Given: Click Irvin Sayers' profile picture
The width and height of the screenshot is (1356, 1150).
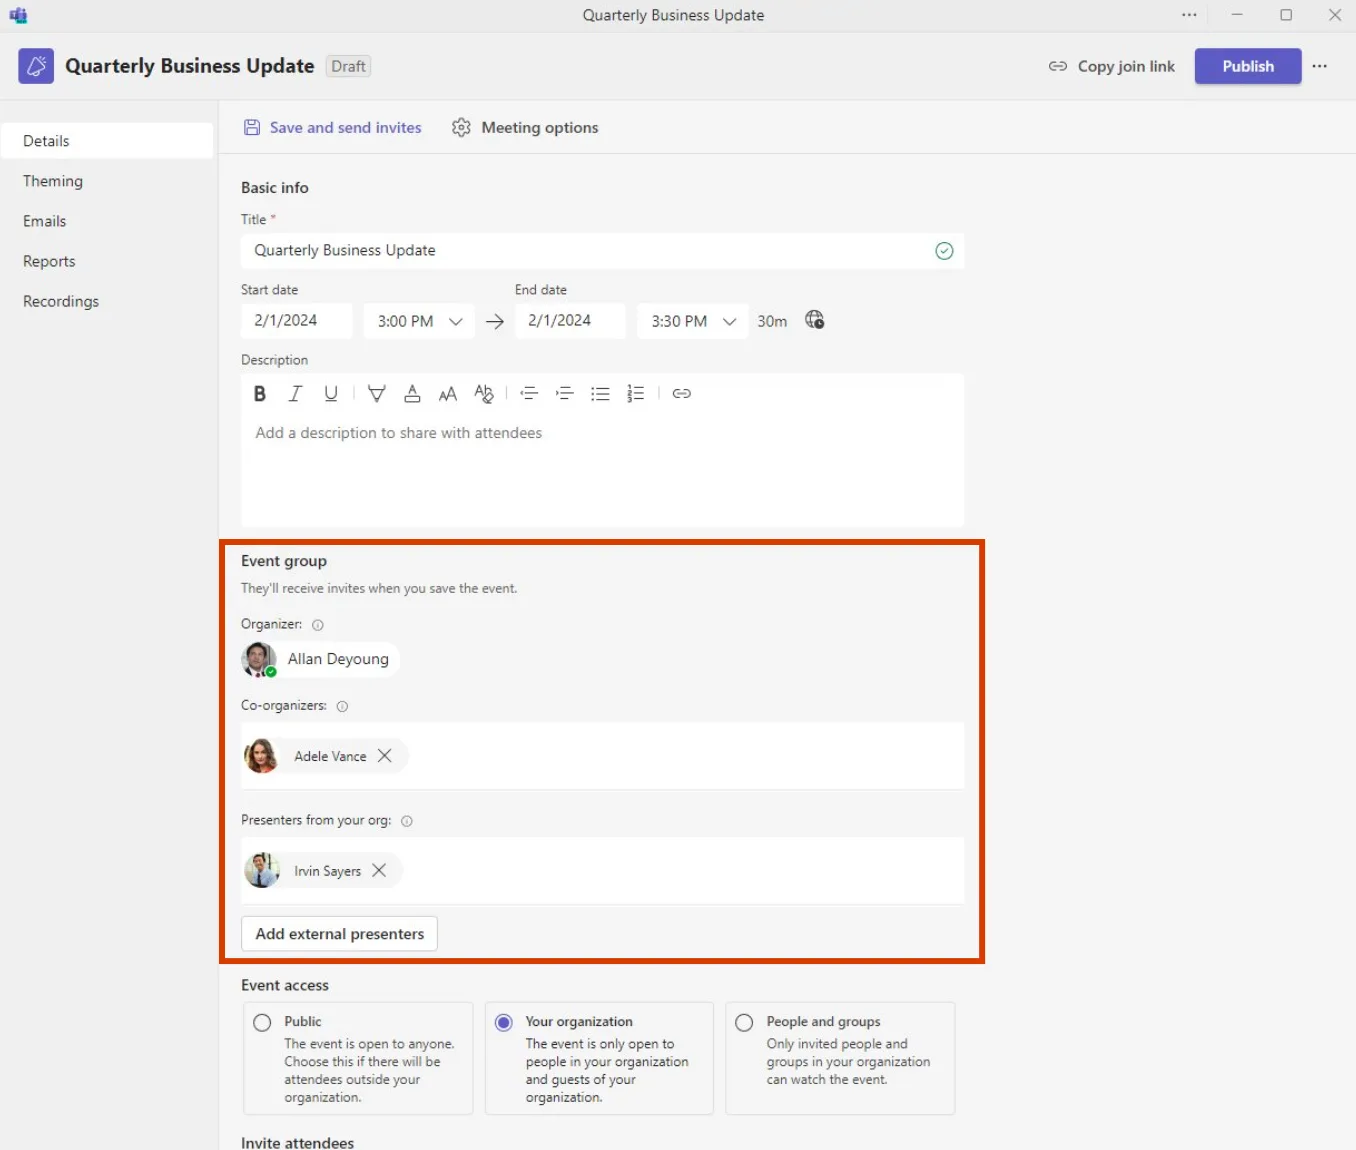Looking at the screenshot, I should 262,870.
